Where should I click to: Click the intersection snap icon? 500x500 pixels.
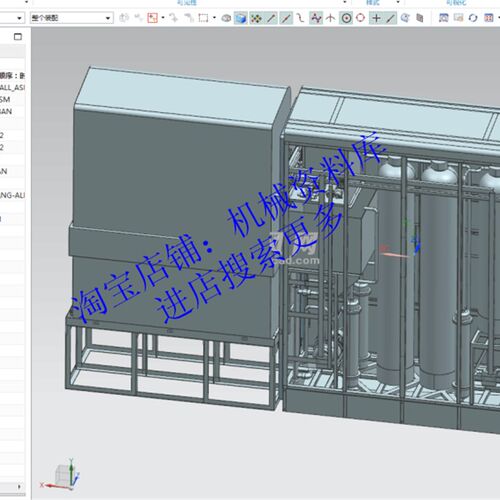pyautogui.click(x=330, y=18)
